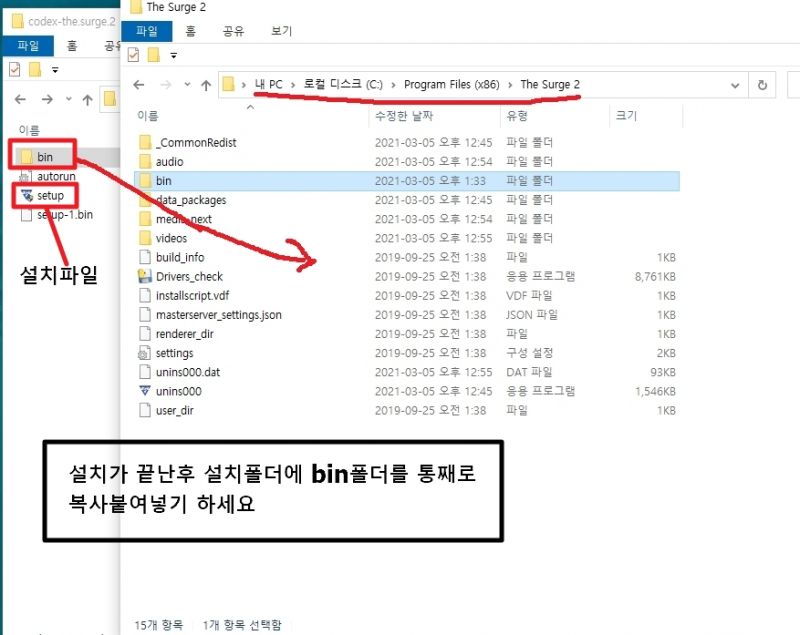Refresh The Surge 2 folder view
The height and width of the screenshot is (635, 800).
(x=762, y=85)
